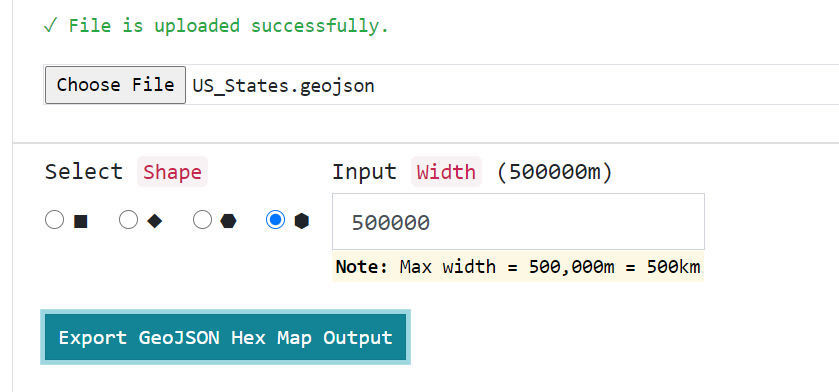Select the flat-top hexagon radio button
The height and width of the screenshot is (392, 839).
(202, 220)
